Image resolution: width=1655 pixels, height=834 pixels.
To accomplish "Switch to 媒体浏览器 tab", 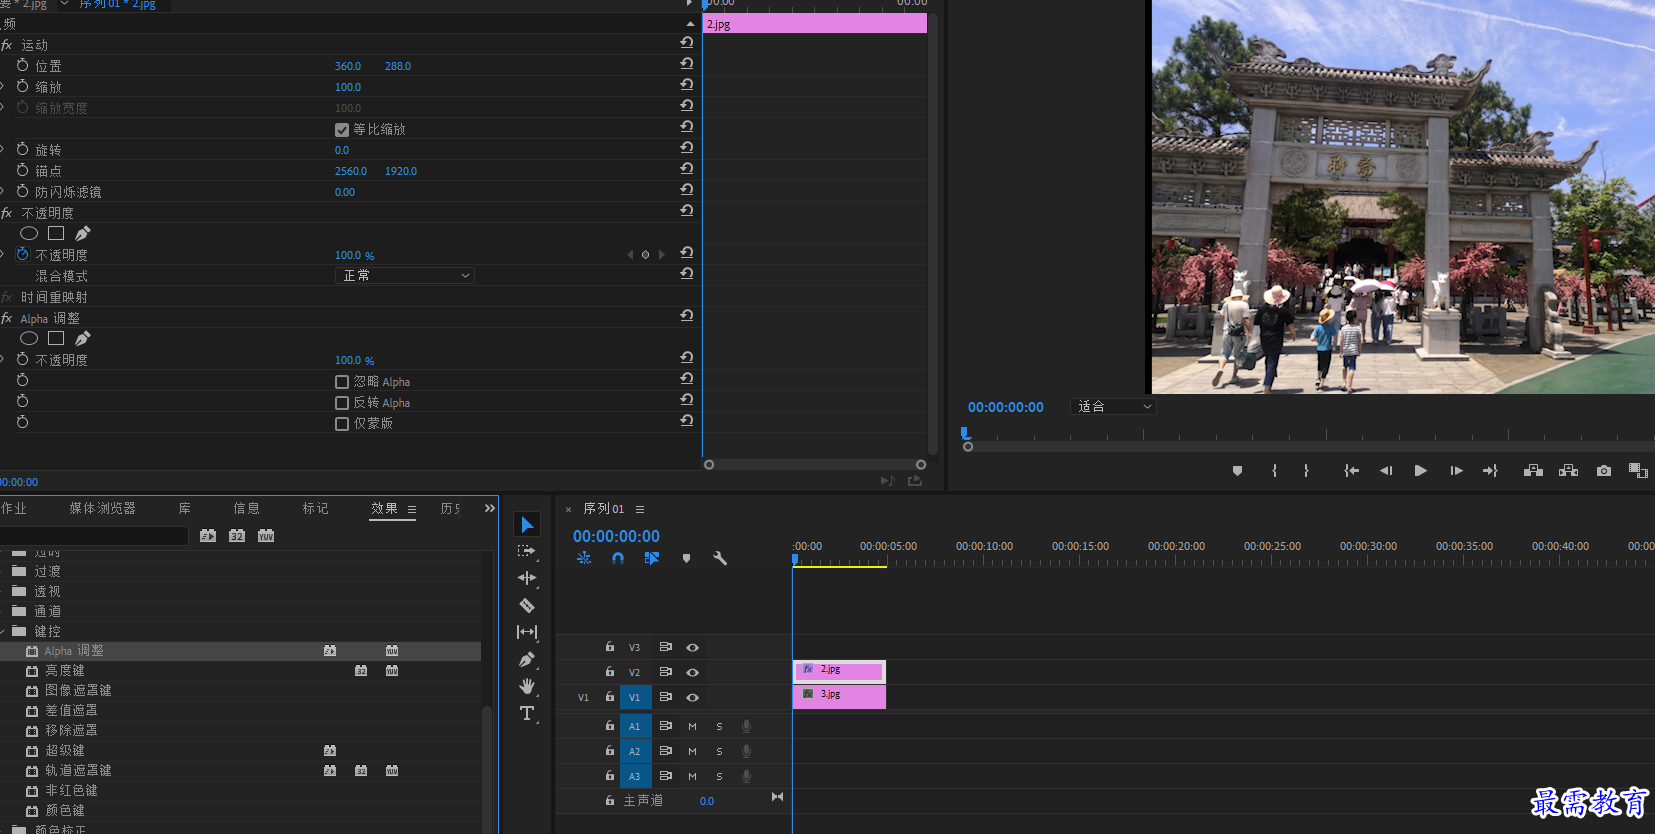I will (102, 508).
